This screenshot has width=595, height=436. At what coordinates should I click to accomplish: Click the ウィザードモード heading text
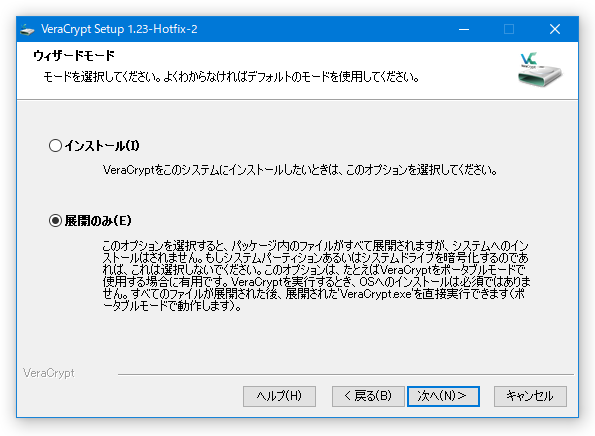coord(74,55)
